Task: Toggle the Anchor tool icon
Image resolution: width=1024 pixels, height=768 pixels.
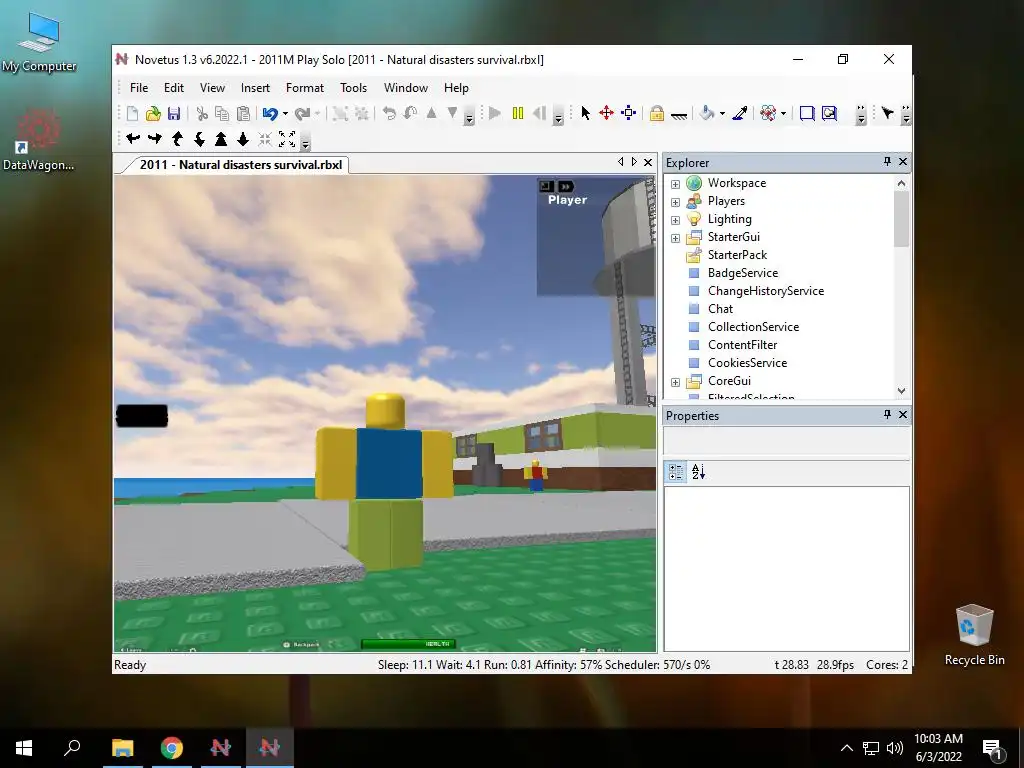Action: coord(679,115)
